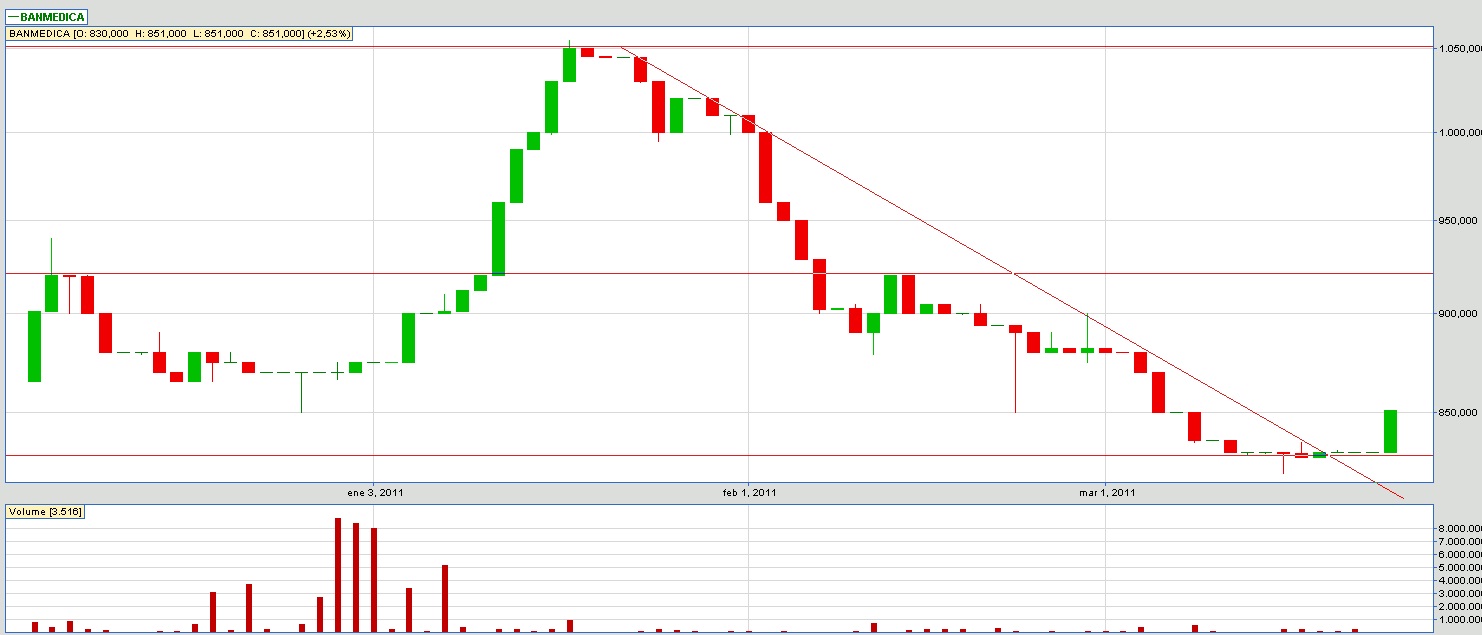Click the Volume [3.516] label
Image resolution: width=1482 pixels, height=635 pixels.
click(x=45, y=512)
